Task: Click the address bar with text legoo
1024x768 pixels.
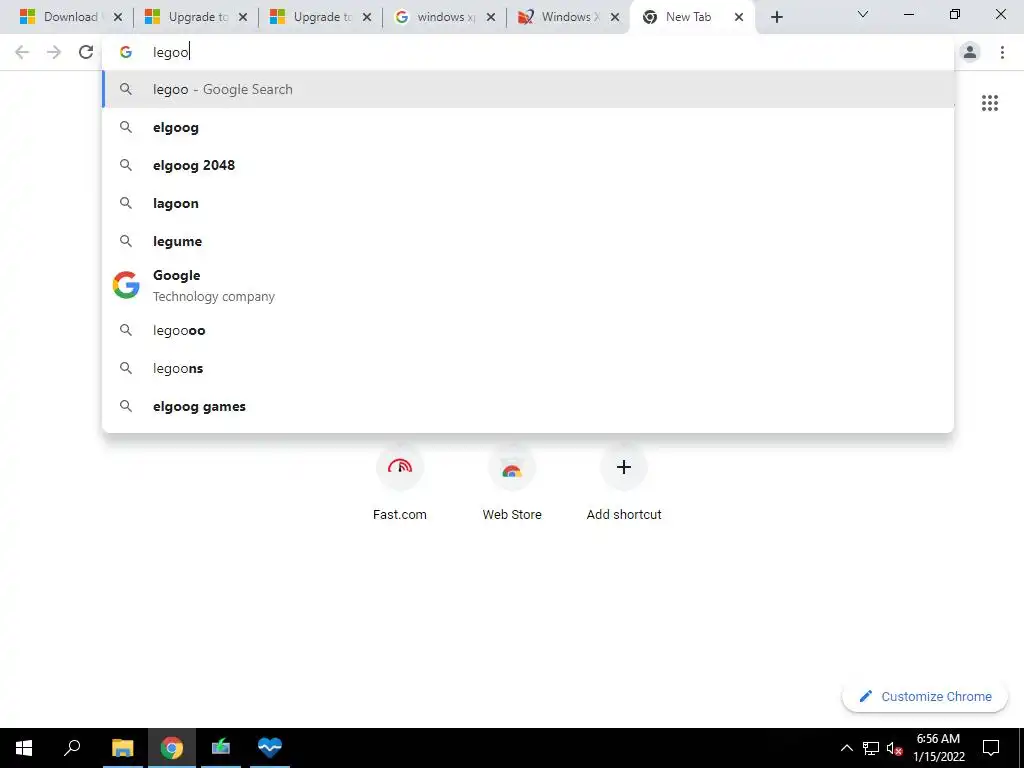Action: [x=528, y=52]
